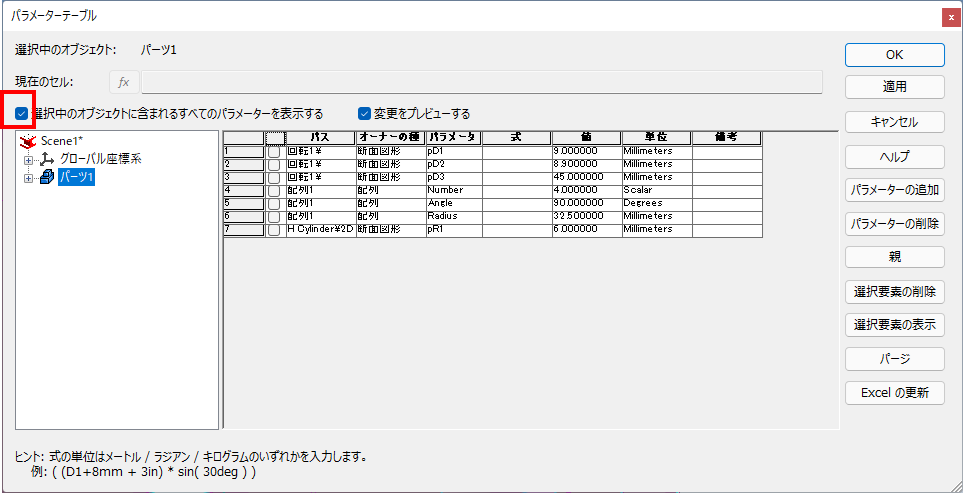Click the パーツ1 part icon
963x493 pixels.
[x=46, y=177]
